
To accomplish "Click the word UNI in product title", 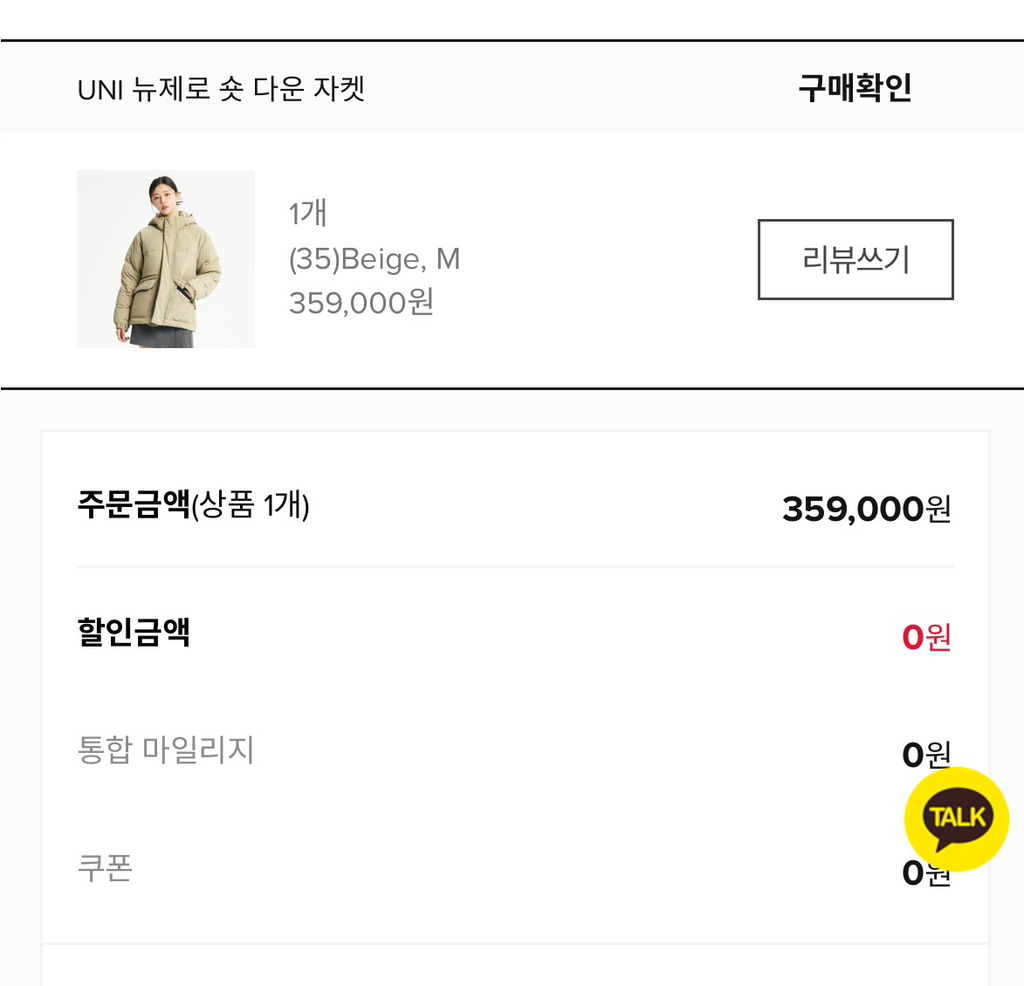I will point(101,89).
